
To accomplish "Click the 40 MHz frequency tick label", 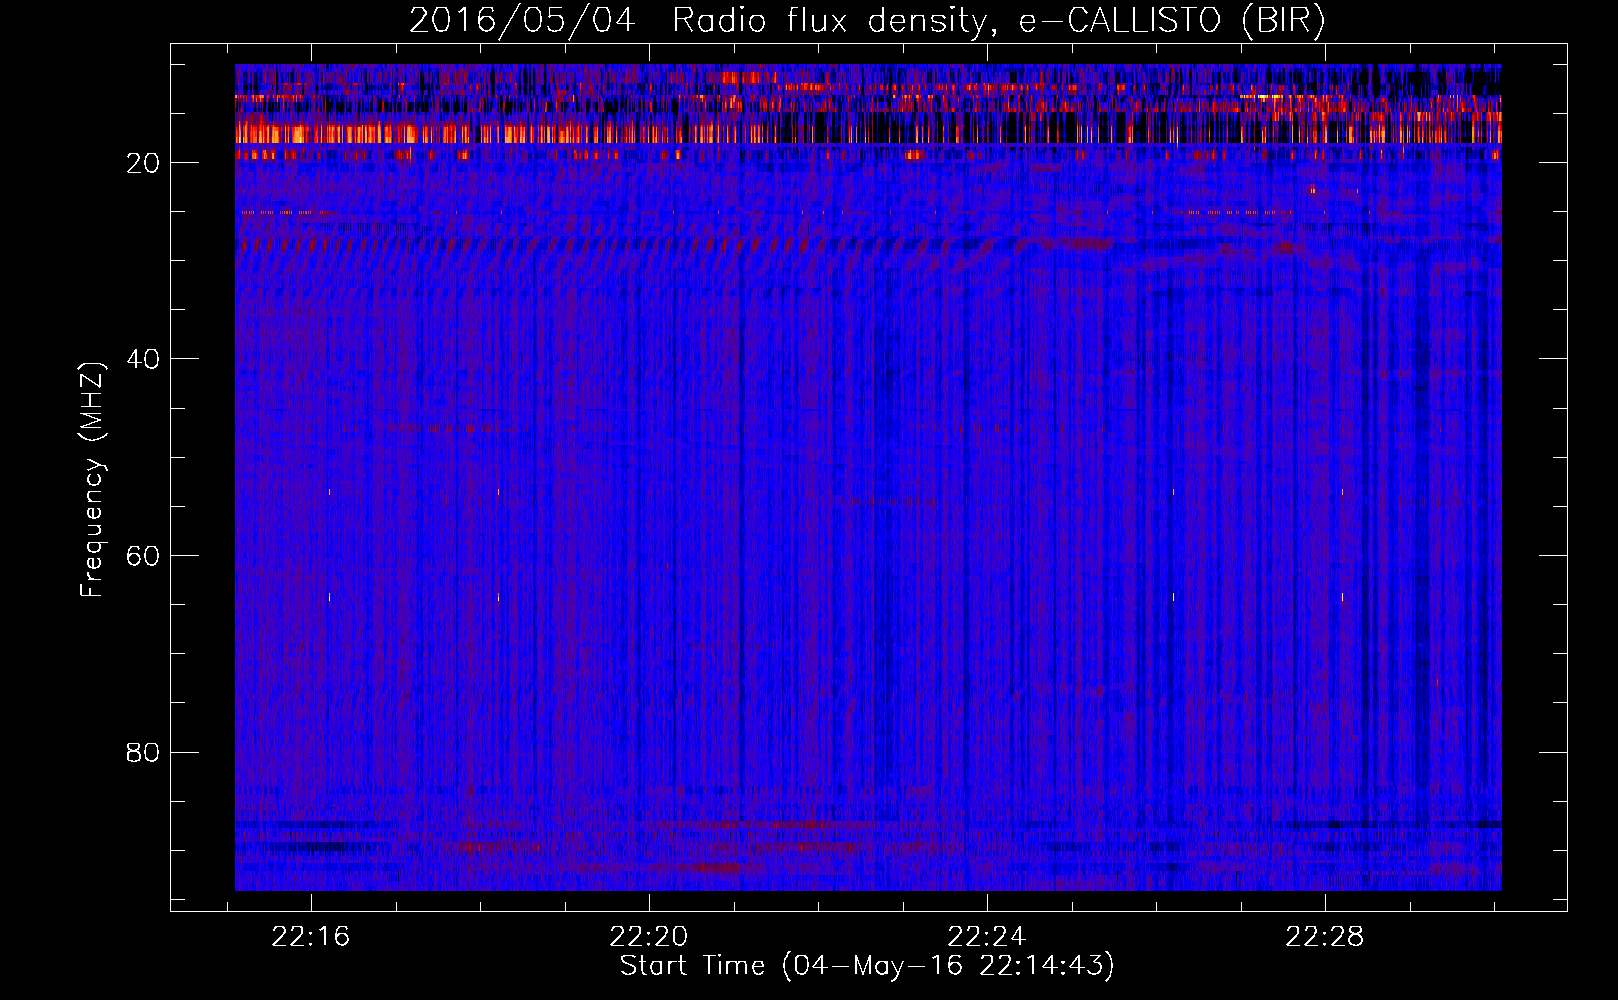I will [143, 359].
